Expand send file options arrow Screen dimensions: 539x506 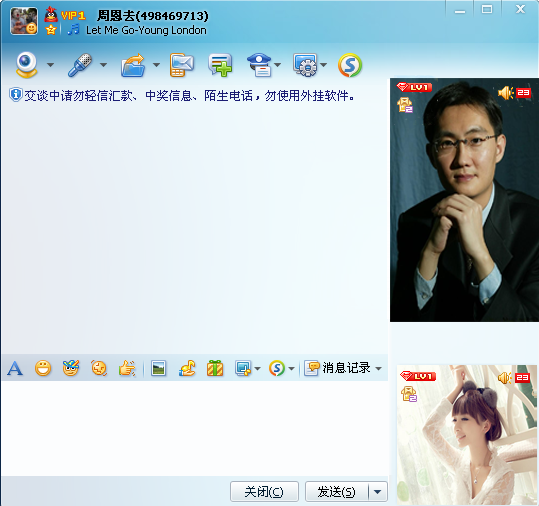[156, 65]
